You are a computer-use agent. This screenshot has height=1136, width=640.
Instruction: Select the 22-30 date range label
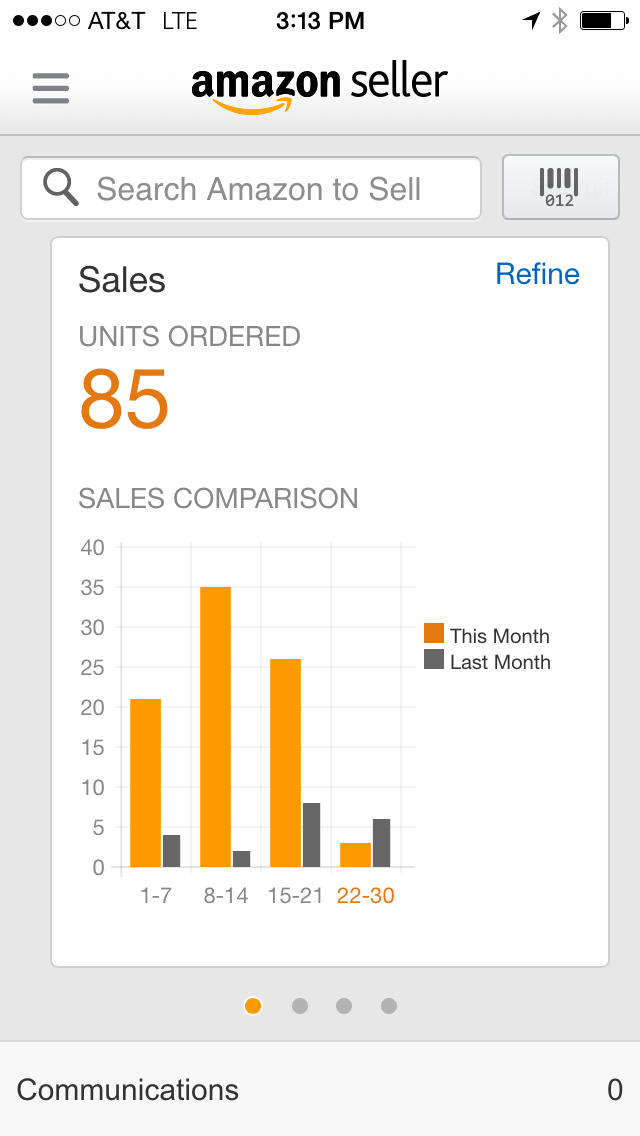[365, 895]
